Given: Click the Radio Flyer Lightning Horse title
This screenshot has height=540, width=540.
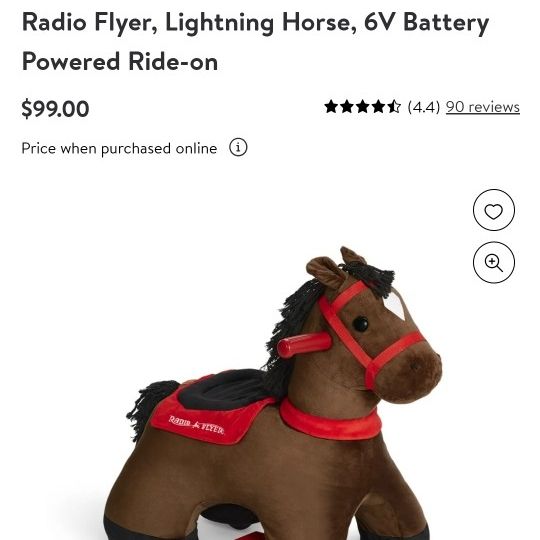Looking at the screenshot, I should (255, 42).
